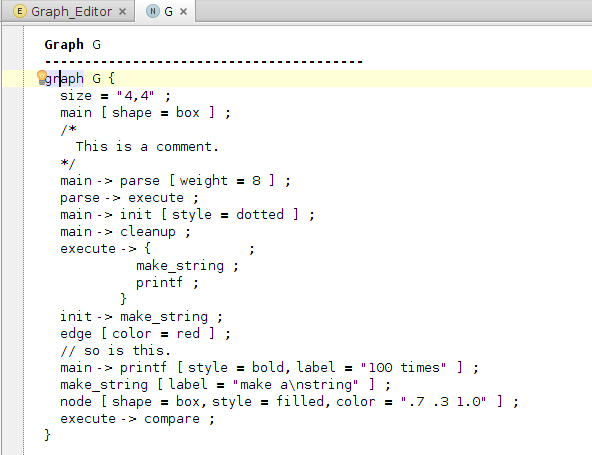
Task: Select the G tab
Action: click(166, 11)
